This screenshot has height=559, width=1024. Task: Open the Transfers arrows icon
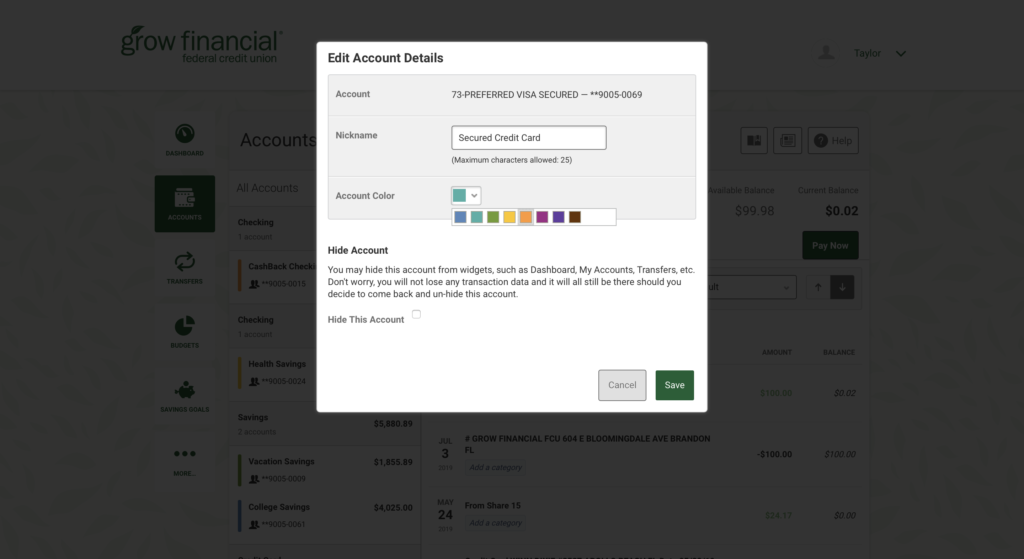pyautogui.click(x=185, y=262)
